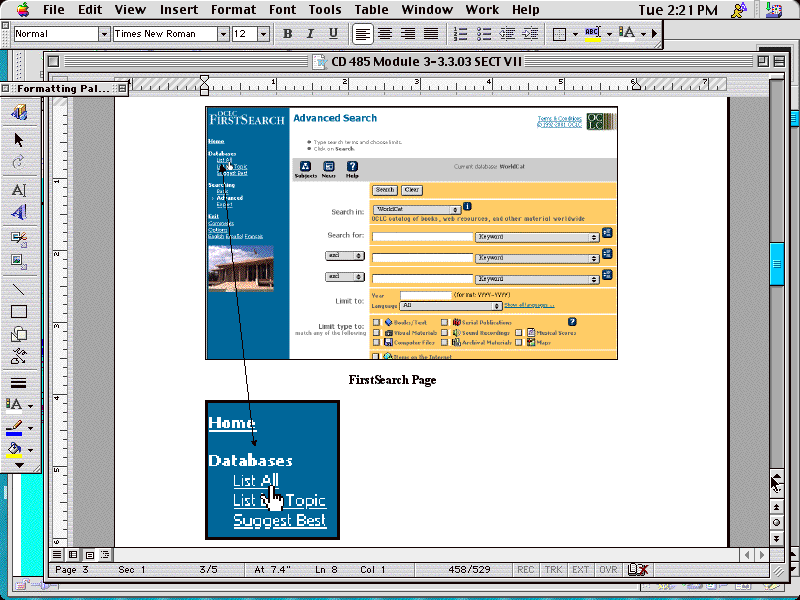This screenshot has height=600, width=800.
Task: Open the Insert menu
Action: 179,10
